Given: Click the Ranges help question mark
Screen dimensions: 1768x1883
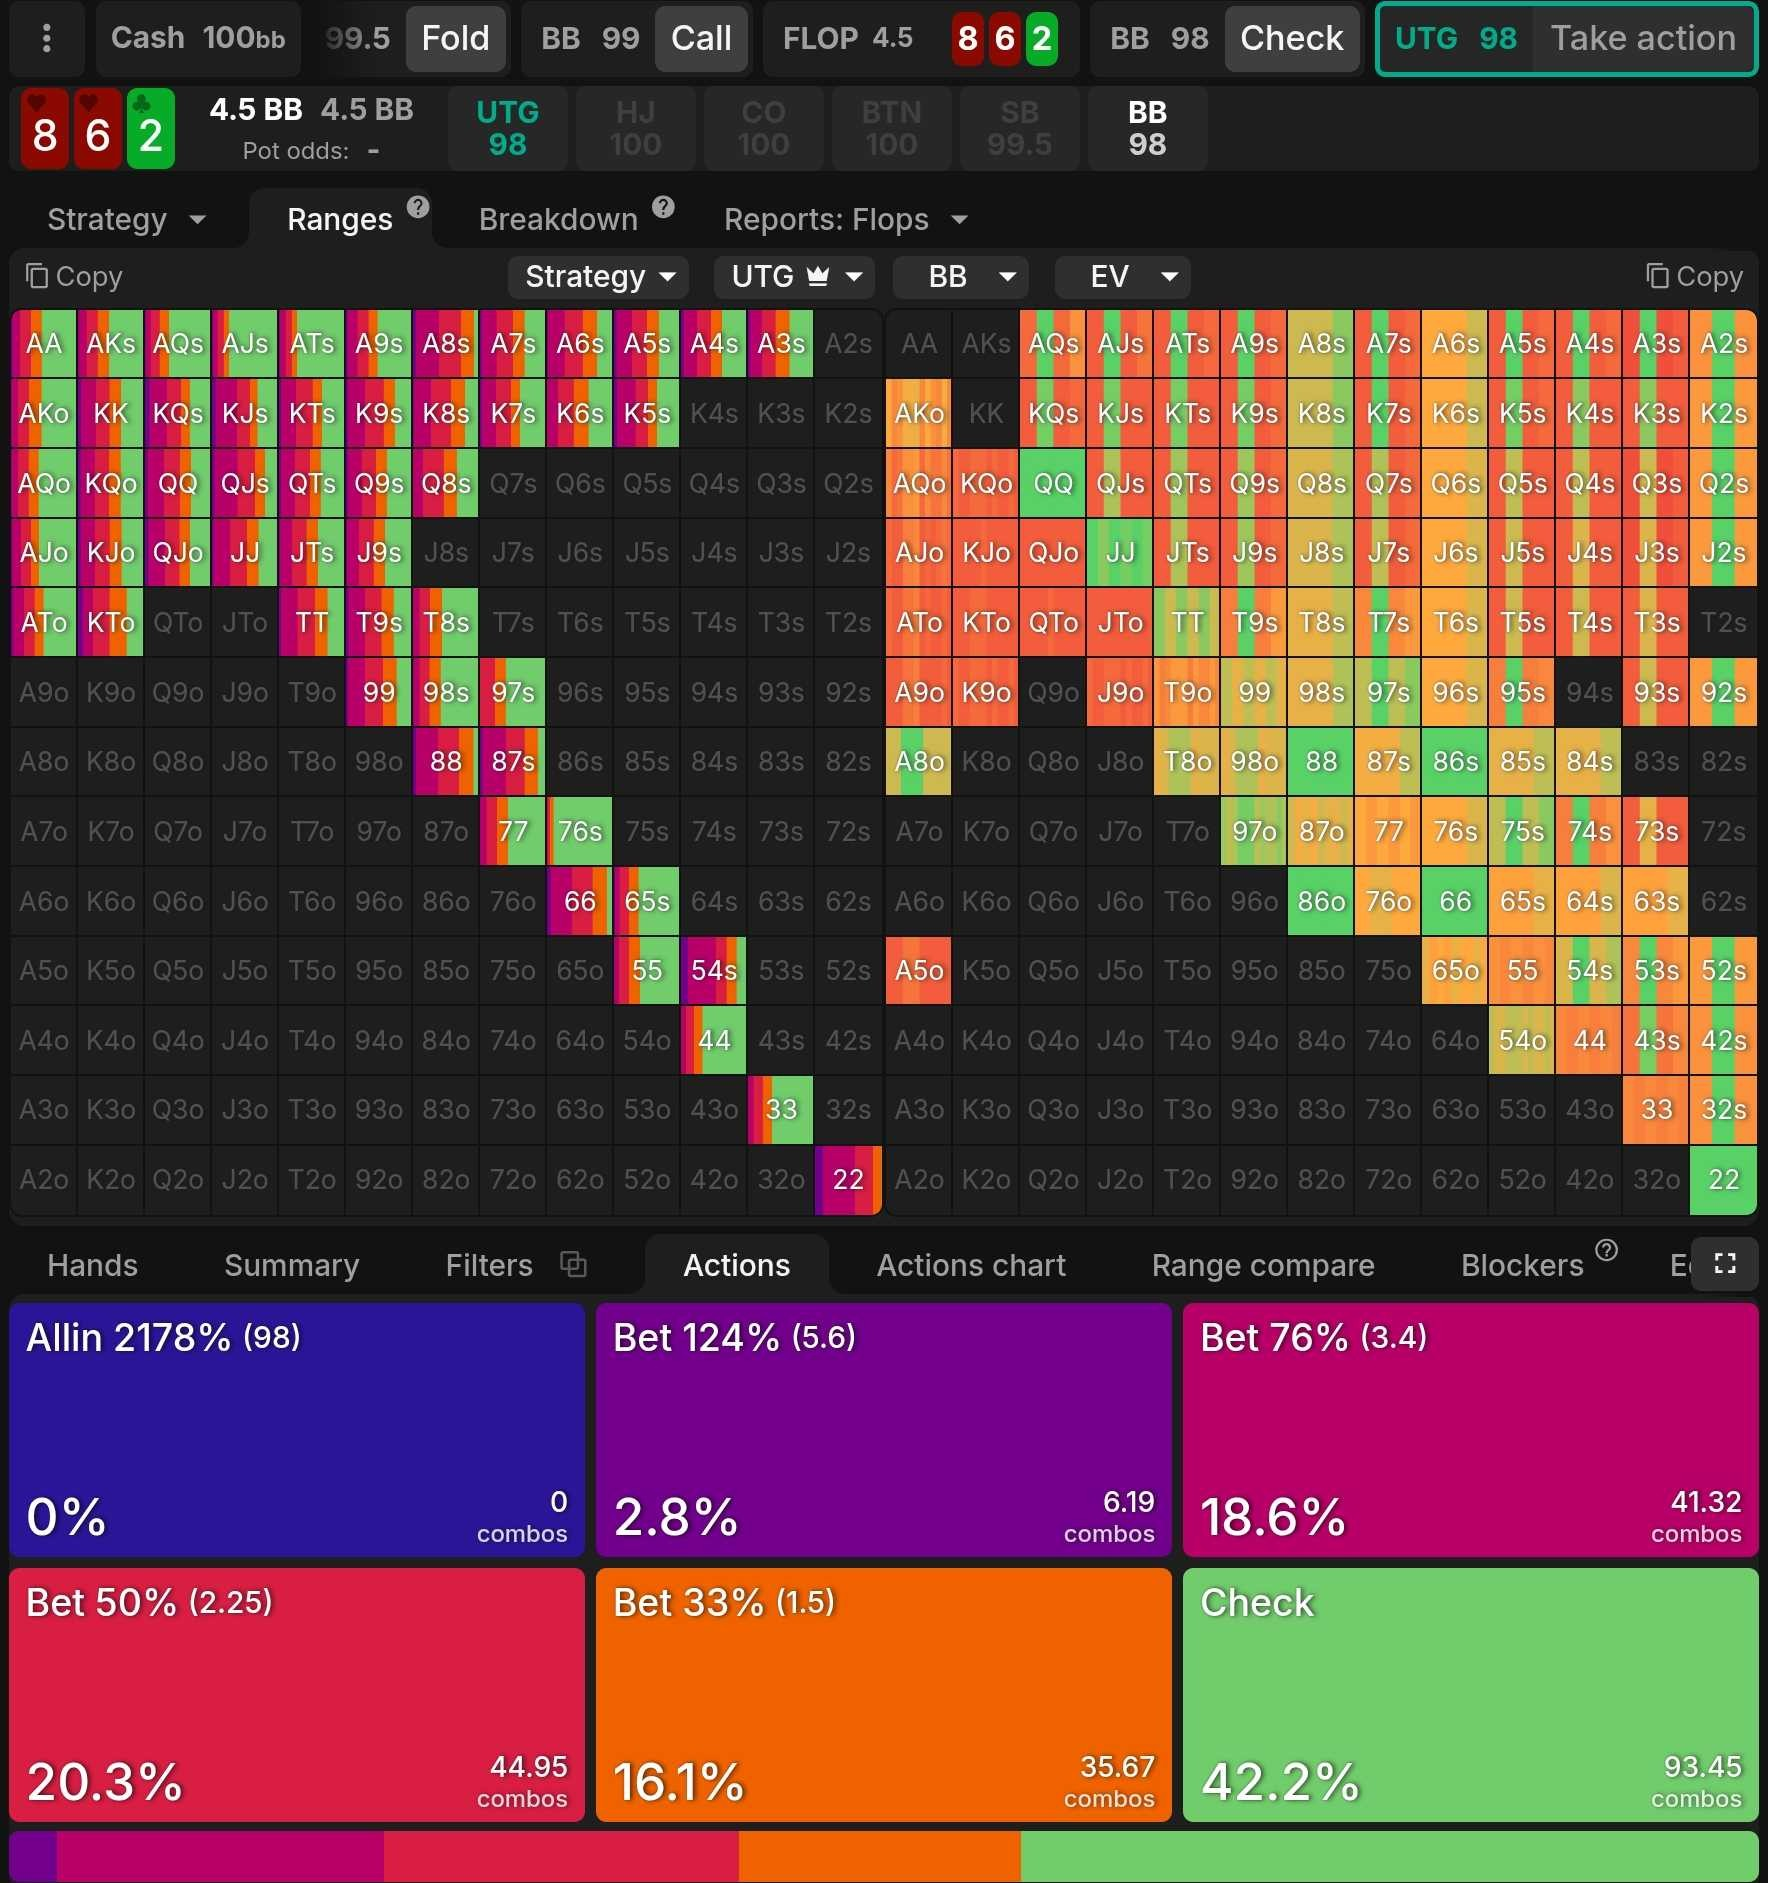Looking at the screenshot, I should point(418,207).
